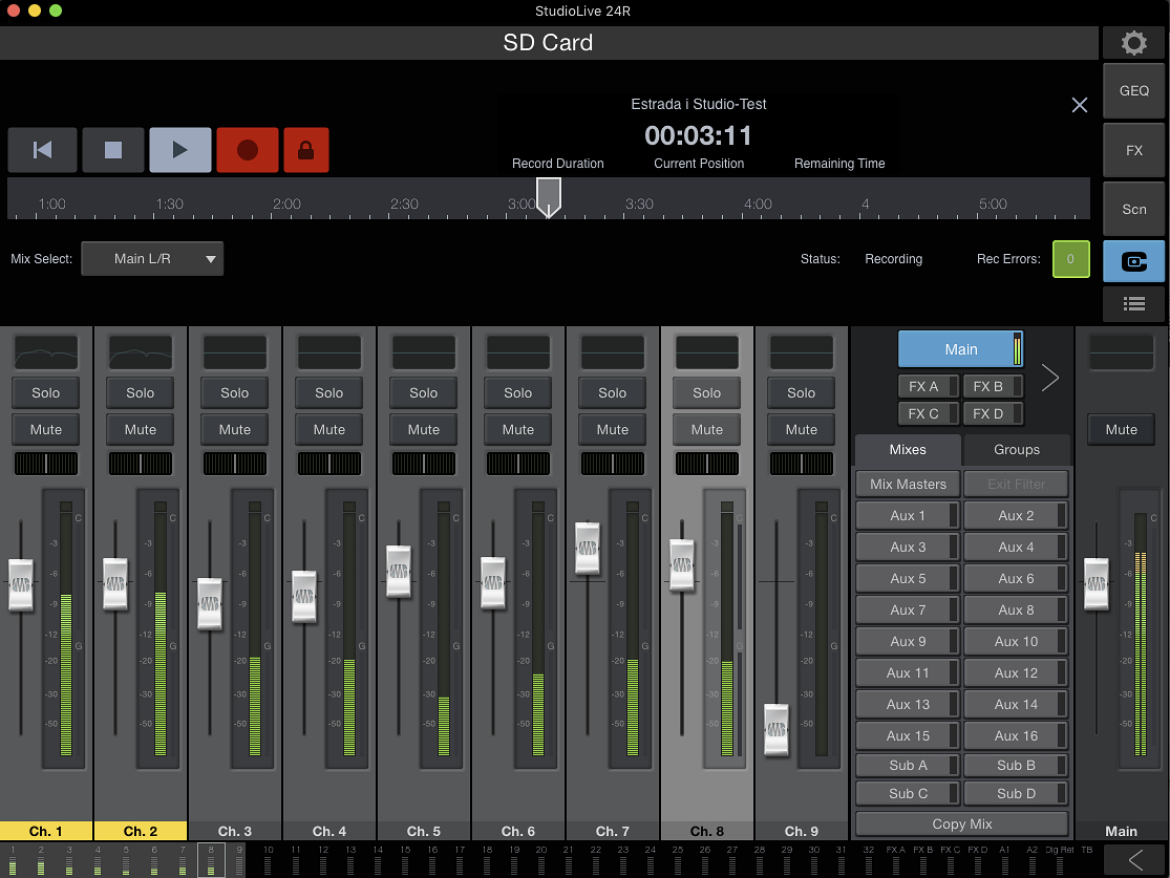Click the Main output fader handle
This screenshot has height=878, width=1170.
pos(1096,583)
